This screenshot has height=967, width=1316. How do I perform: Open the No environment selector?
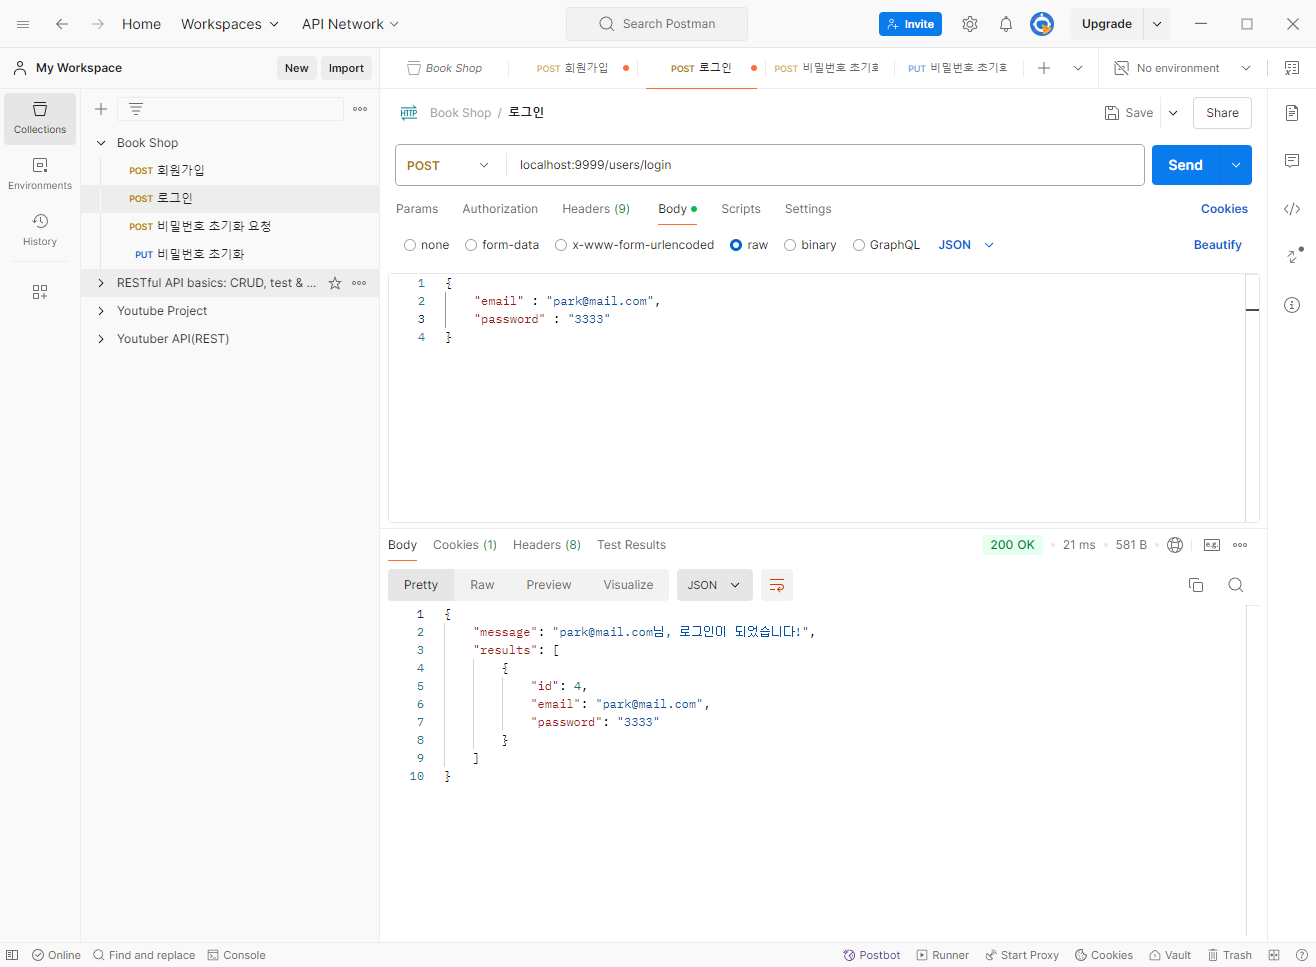click(x=1183, y=68)
